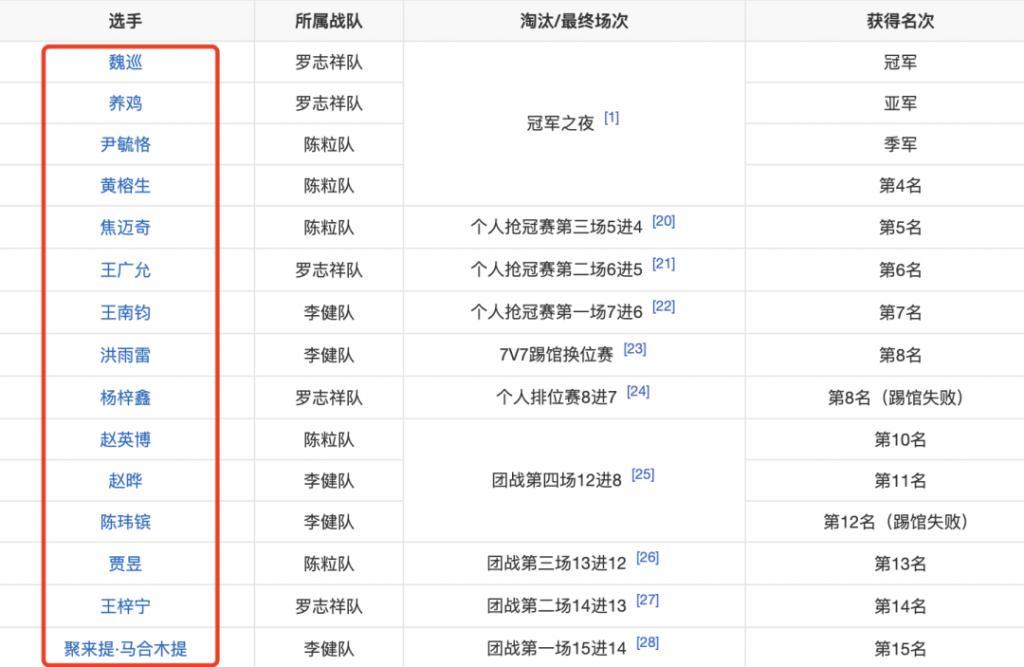This screenshot has height=667, width=1024.
Task: Click the 王广允 name link
Action: (x=126, y=270)
